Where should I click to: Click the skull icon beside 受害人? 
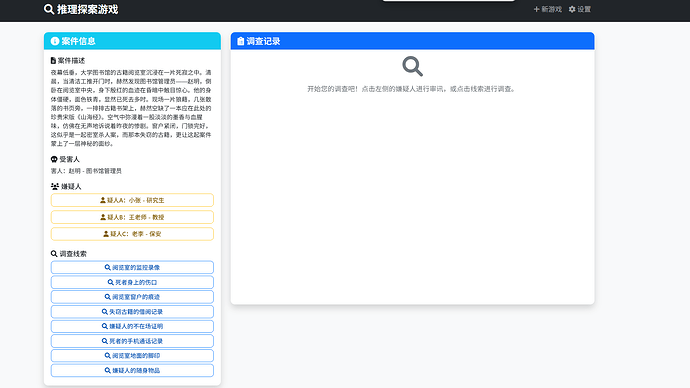click(x=54, y=159)
